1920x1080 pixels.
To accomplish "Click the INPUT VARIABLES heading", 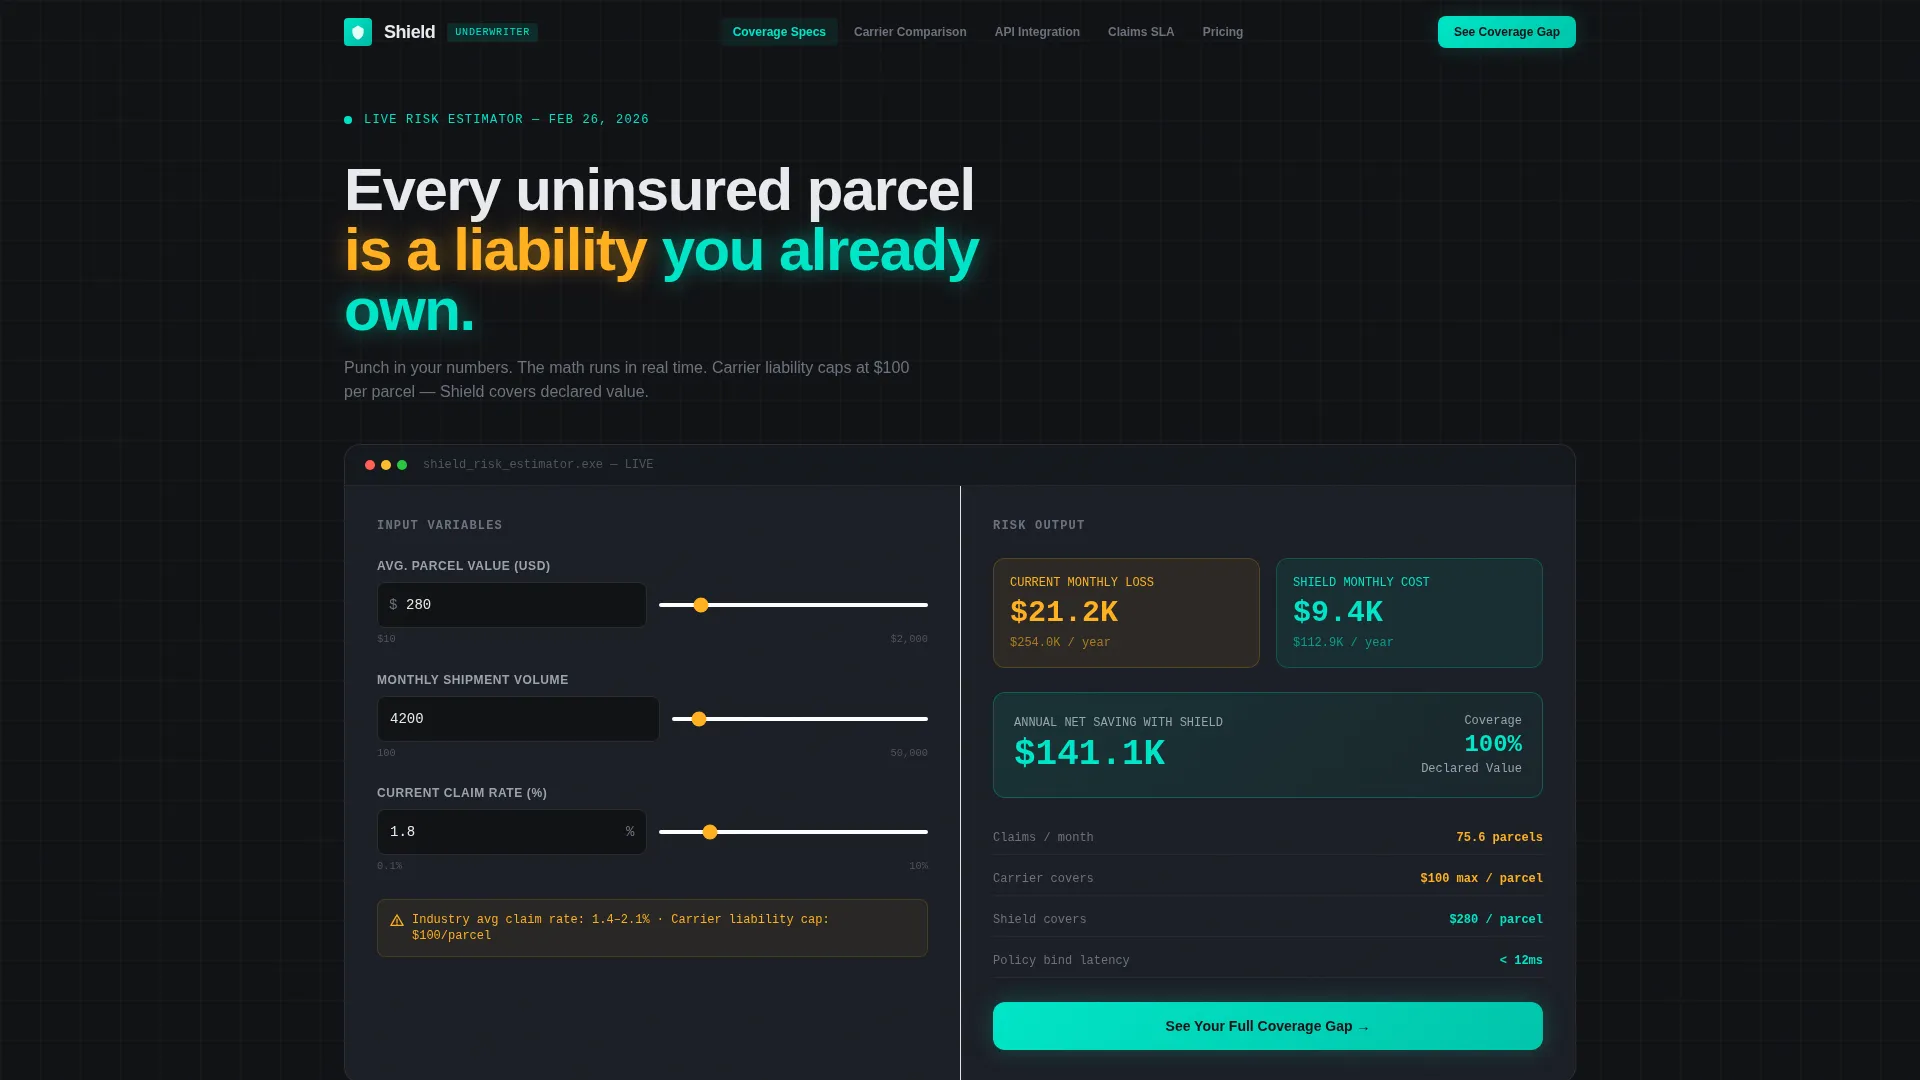I will click(x=440, y=526).
